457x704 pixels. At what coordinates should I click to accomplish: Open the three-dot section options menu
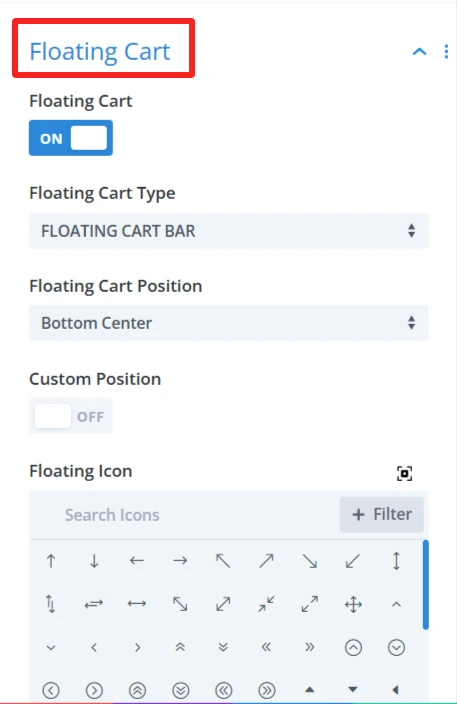(446, 52)
